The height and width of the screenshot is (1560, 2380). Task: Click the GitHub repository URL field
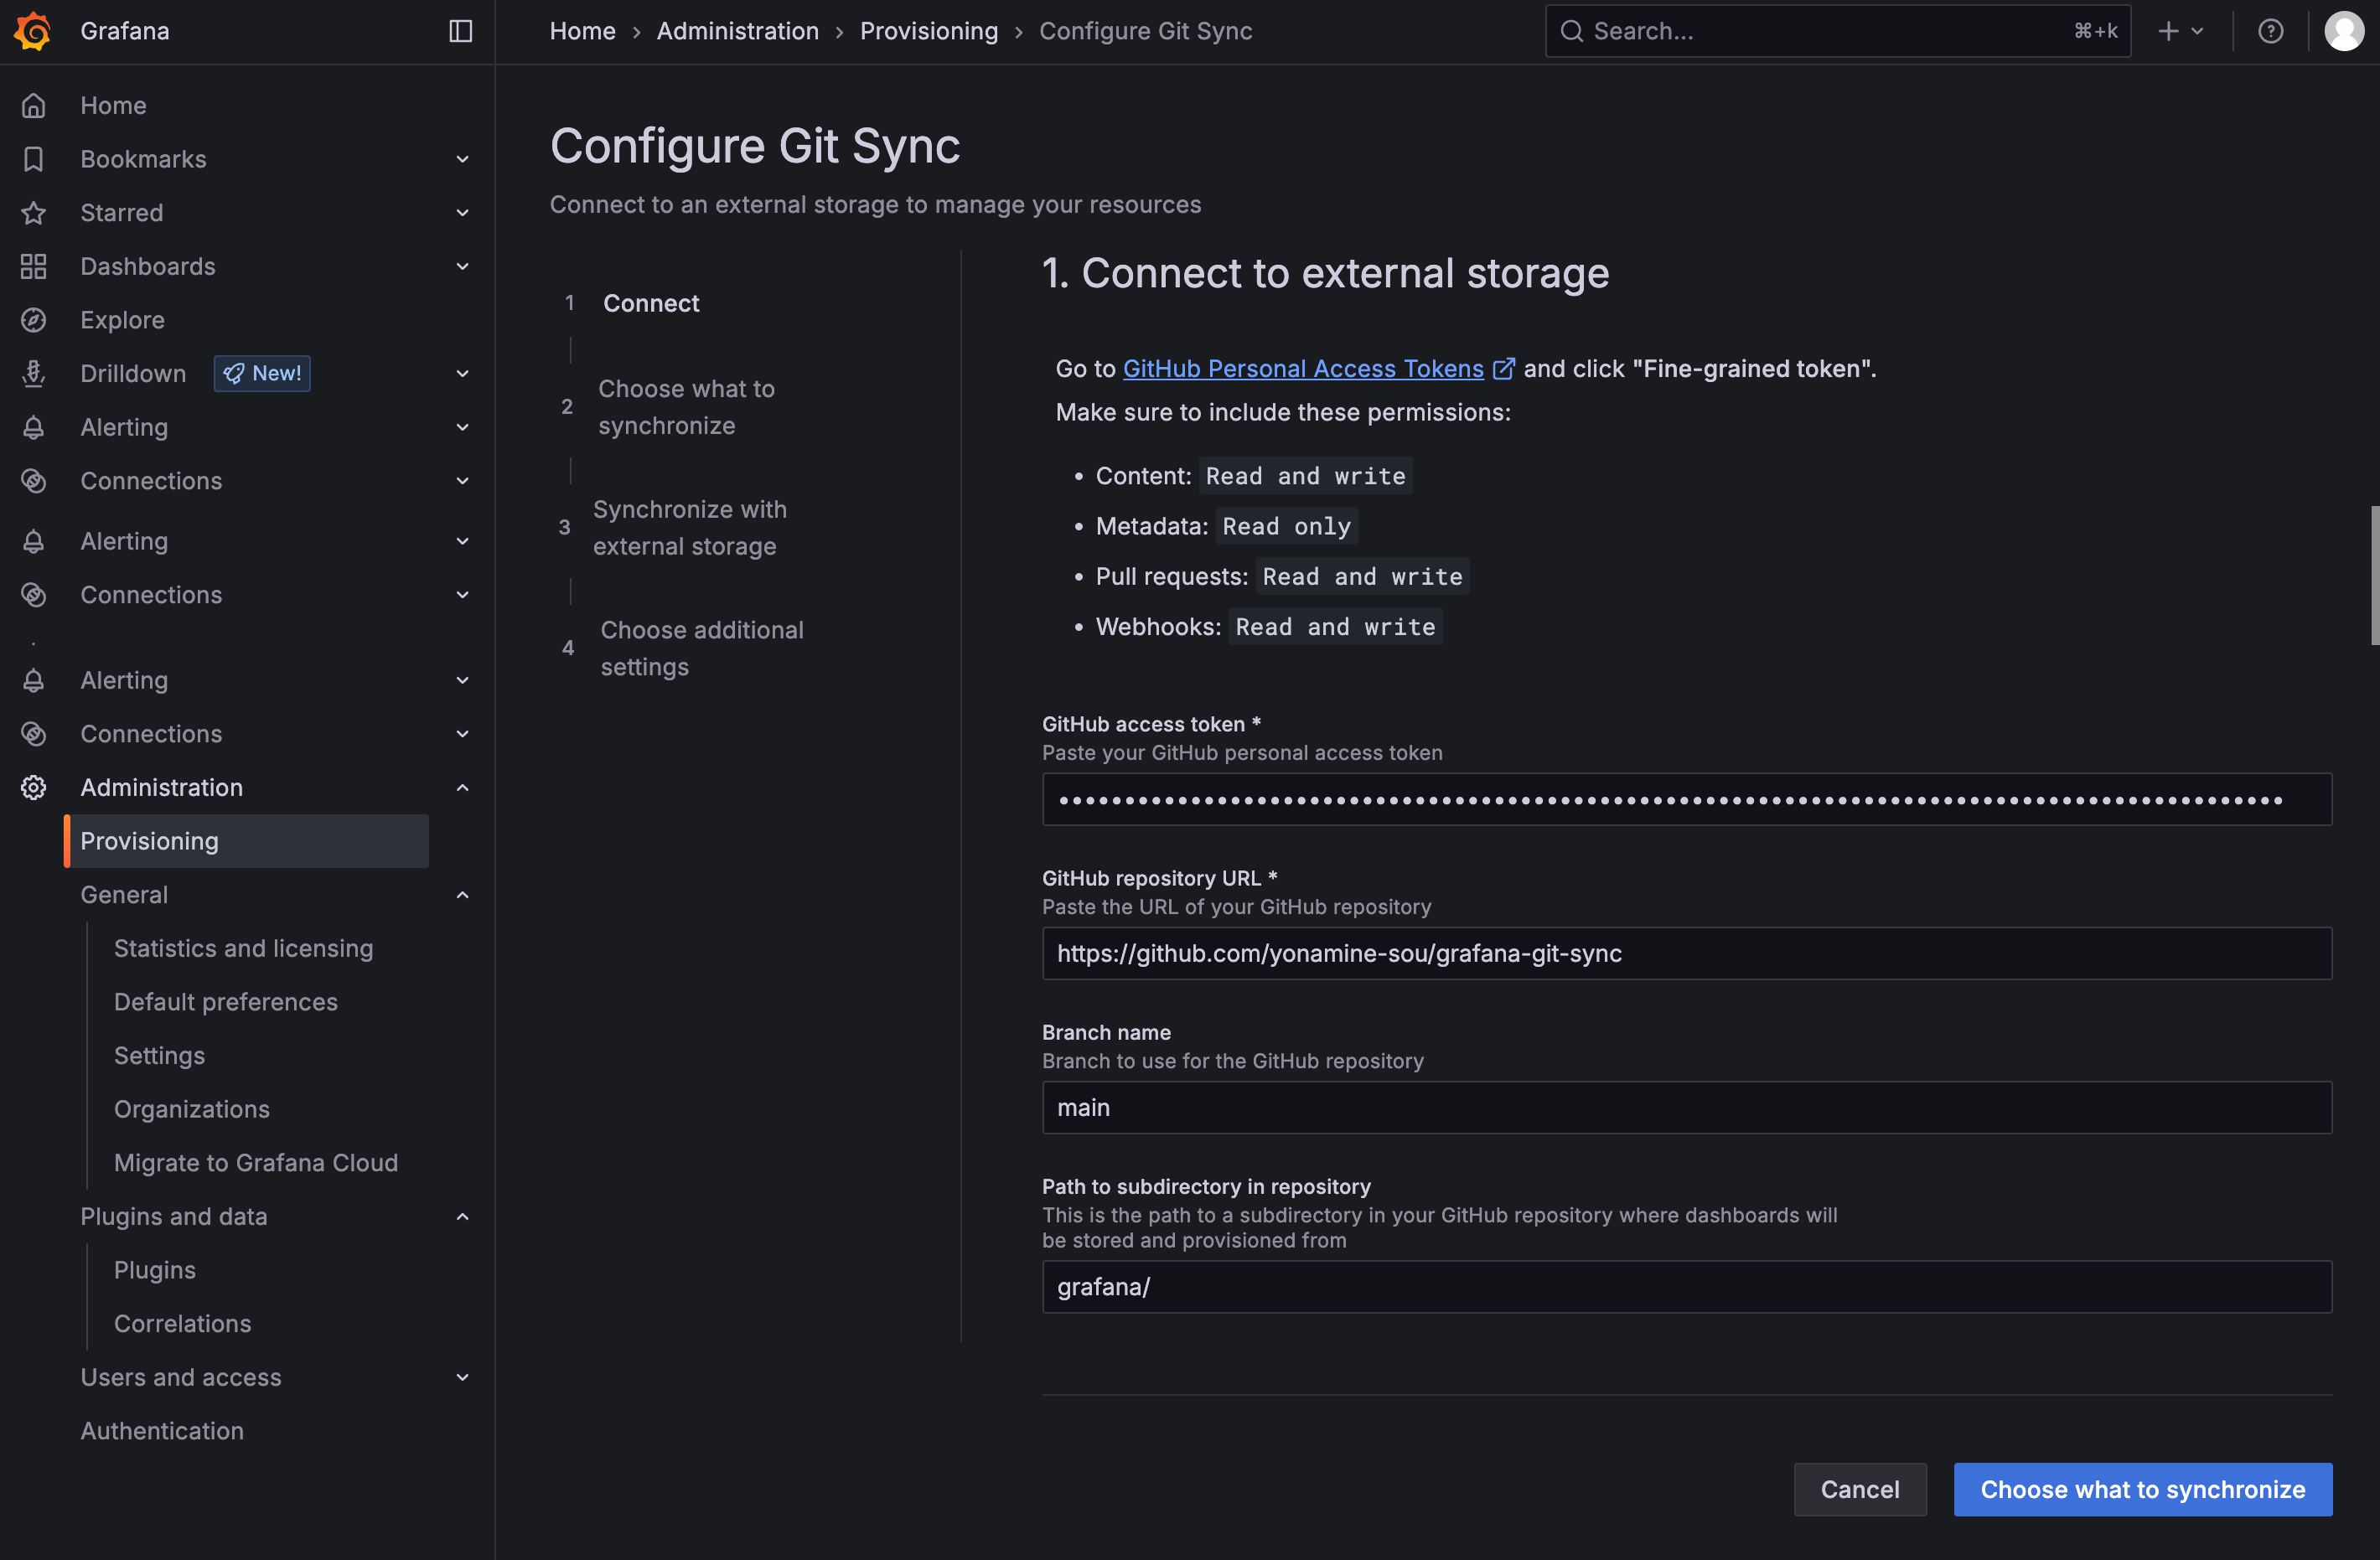1686,953
